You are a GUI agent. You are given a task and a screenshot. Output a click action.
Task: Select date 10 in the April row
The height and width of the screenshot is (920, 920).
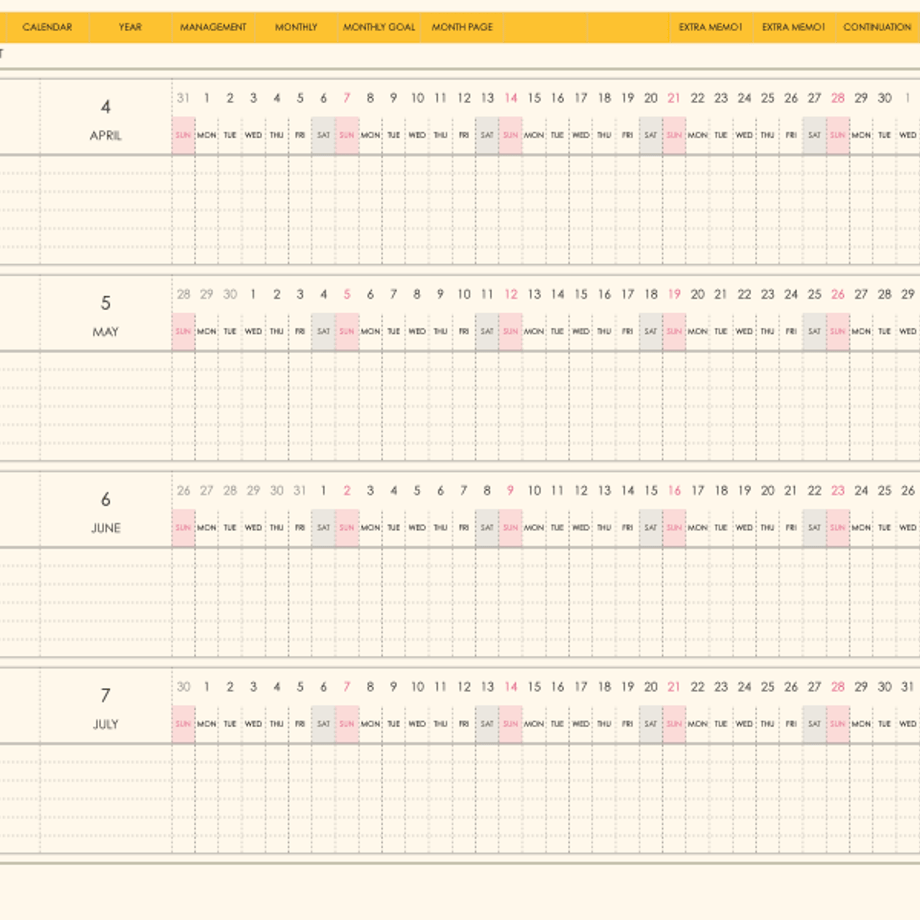[x=417, y=98]
